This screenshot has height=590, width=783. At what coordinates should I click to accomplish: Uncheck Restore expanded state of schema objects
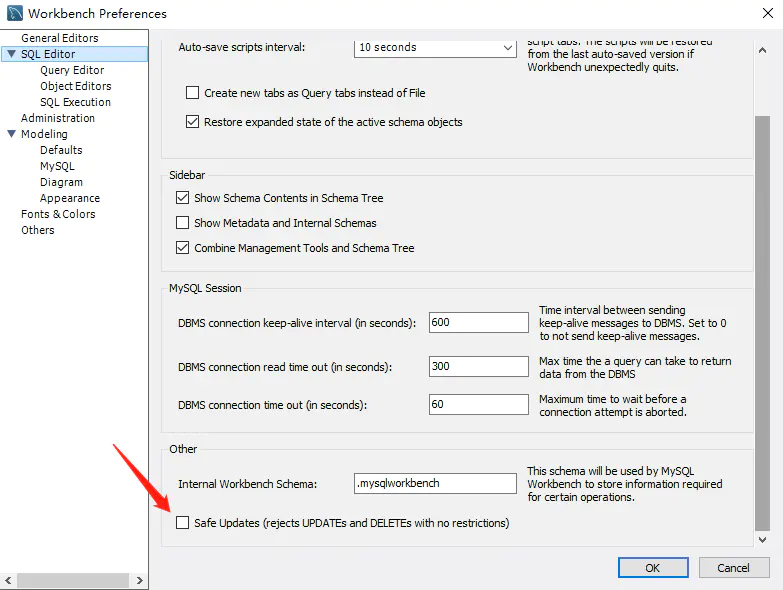(x=192, y=122)
